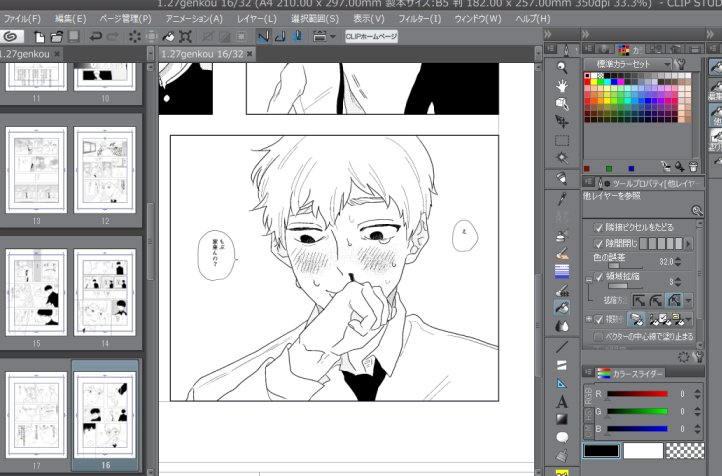The height and width of the screenshot is (476, 722).
Task: Enable ベクターの中心線で塗り止まる checkbox
Action: pos(598,337)
